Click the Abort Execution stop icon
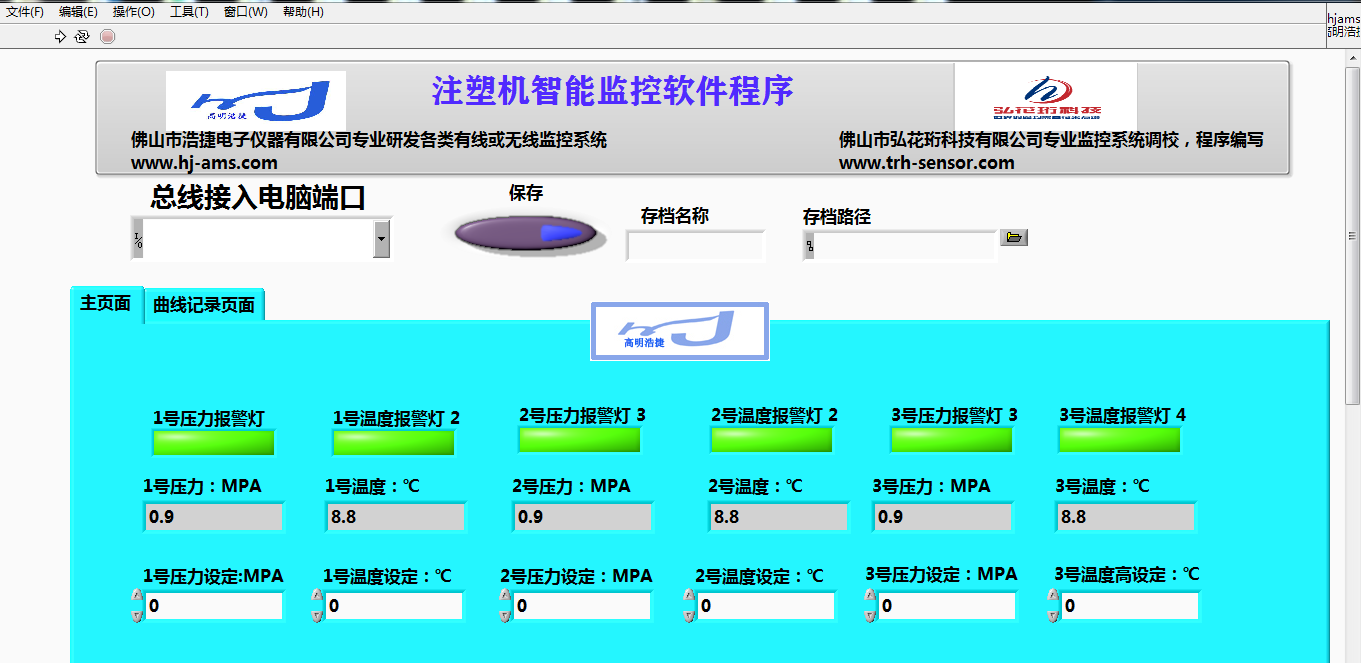 pyautogui.click(x=108, y=37)
